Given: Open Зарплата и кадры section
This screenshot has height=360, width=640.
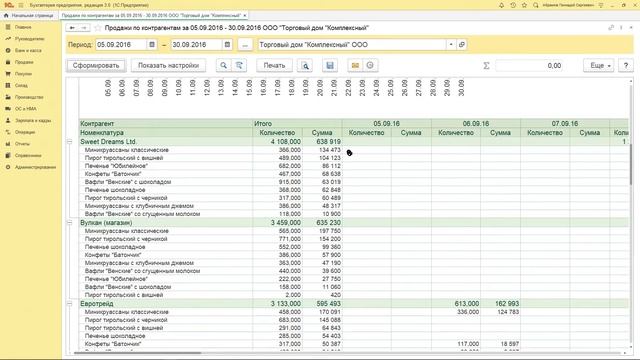Looking at the screenshot, I should 33,120.
